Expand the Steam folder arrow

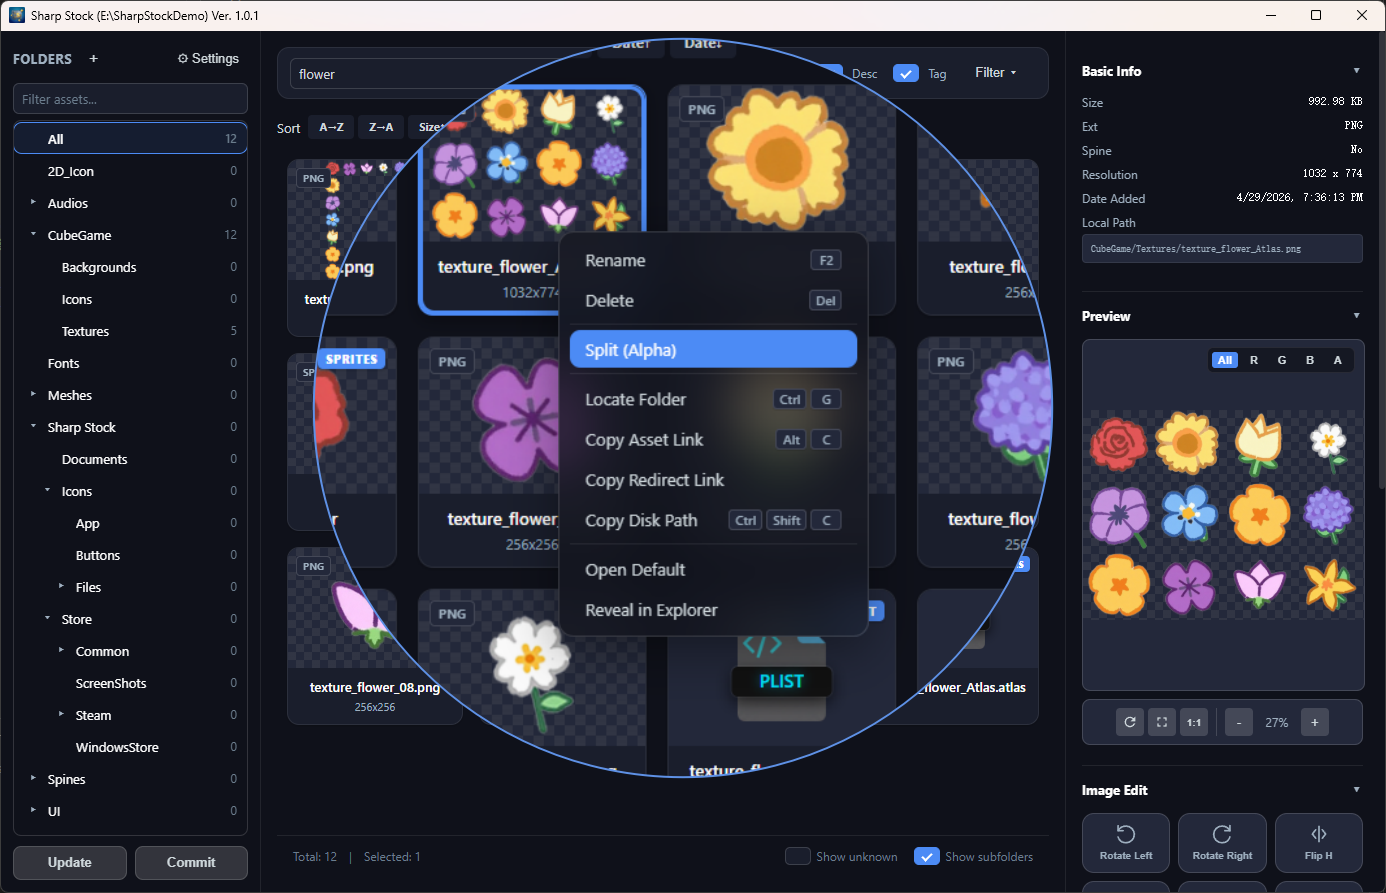pos(61,715)
